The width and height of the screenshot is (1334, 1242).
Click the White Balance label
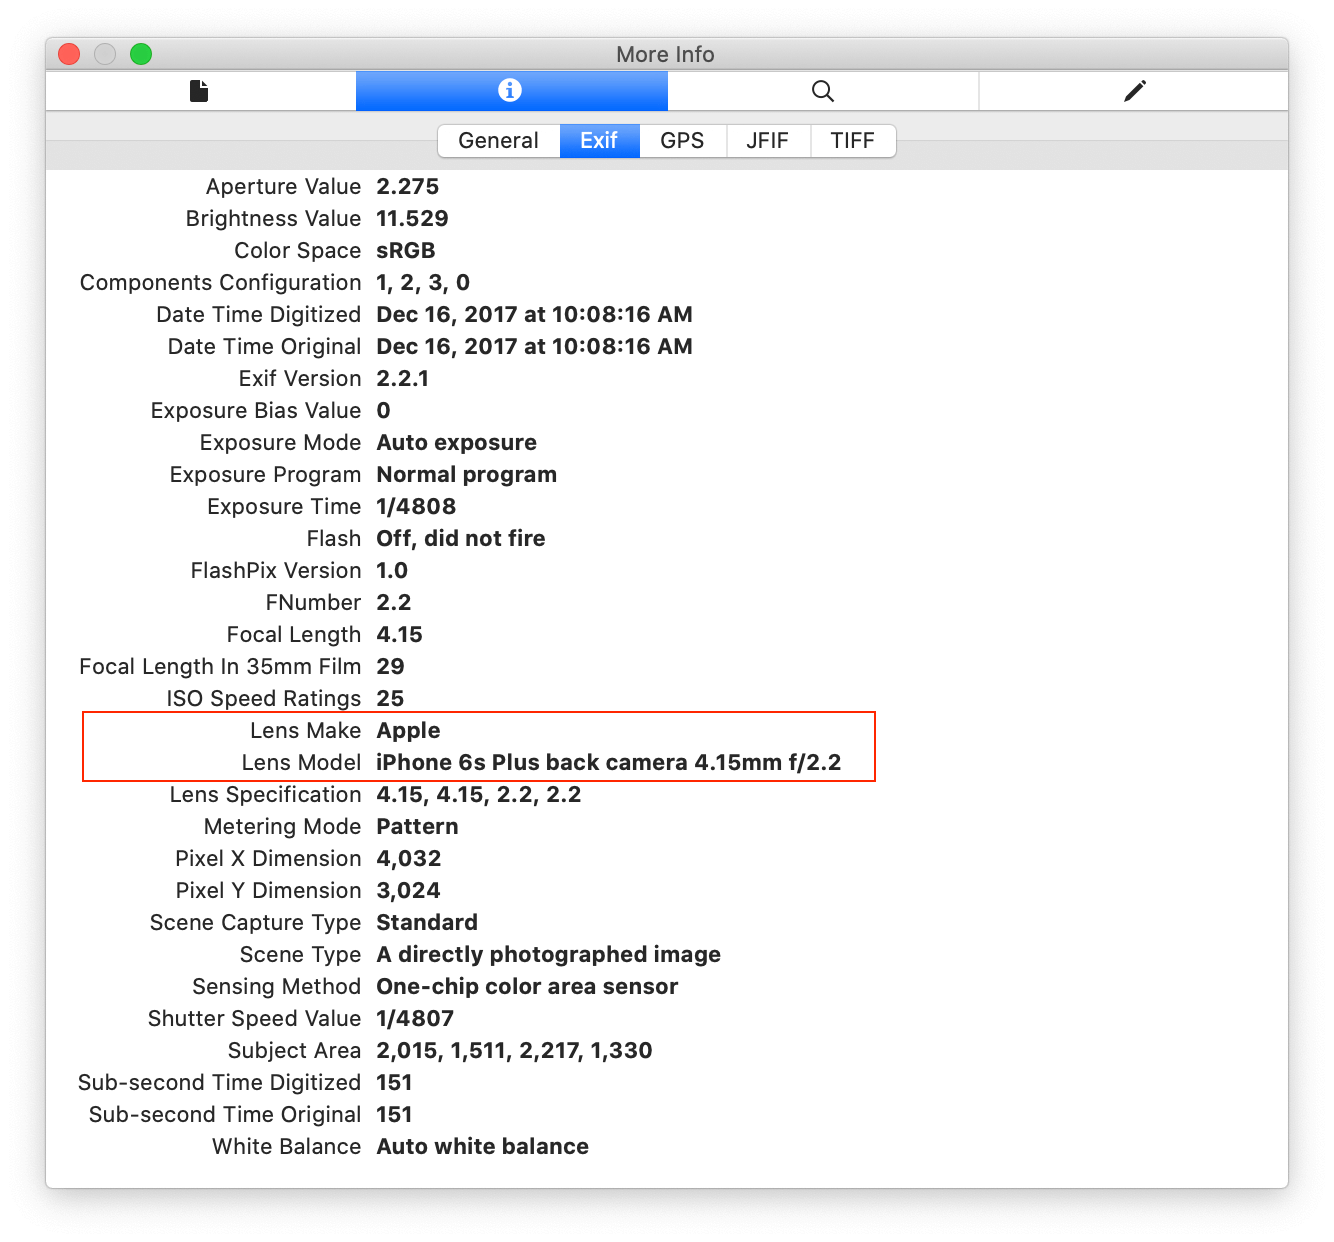tap(286, 1147)
